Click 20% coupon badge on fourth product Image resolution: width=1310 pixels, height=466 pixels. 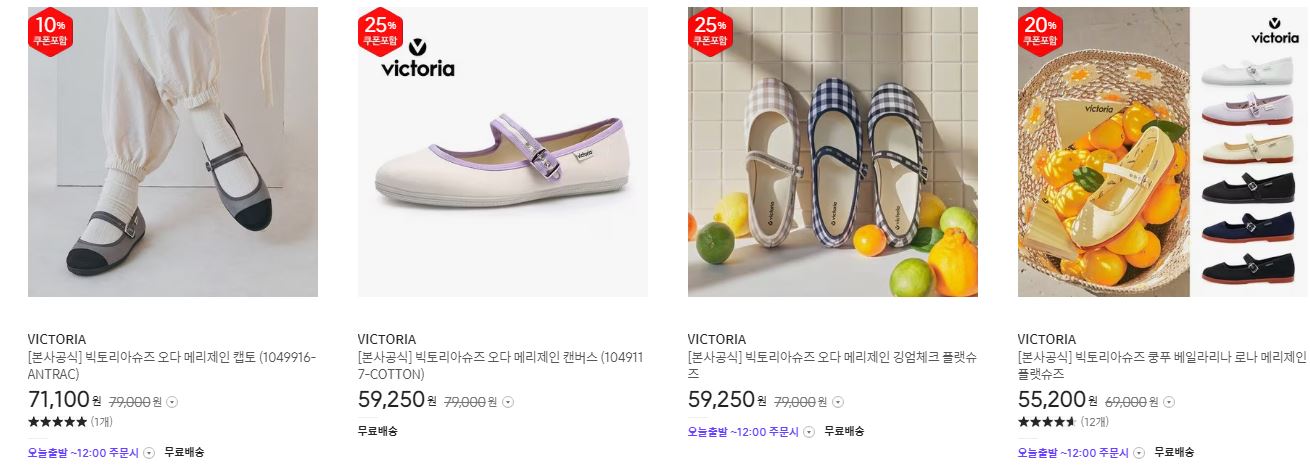tap(1040, 32)
